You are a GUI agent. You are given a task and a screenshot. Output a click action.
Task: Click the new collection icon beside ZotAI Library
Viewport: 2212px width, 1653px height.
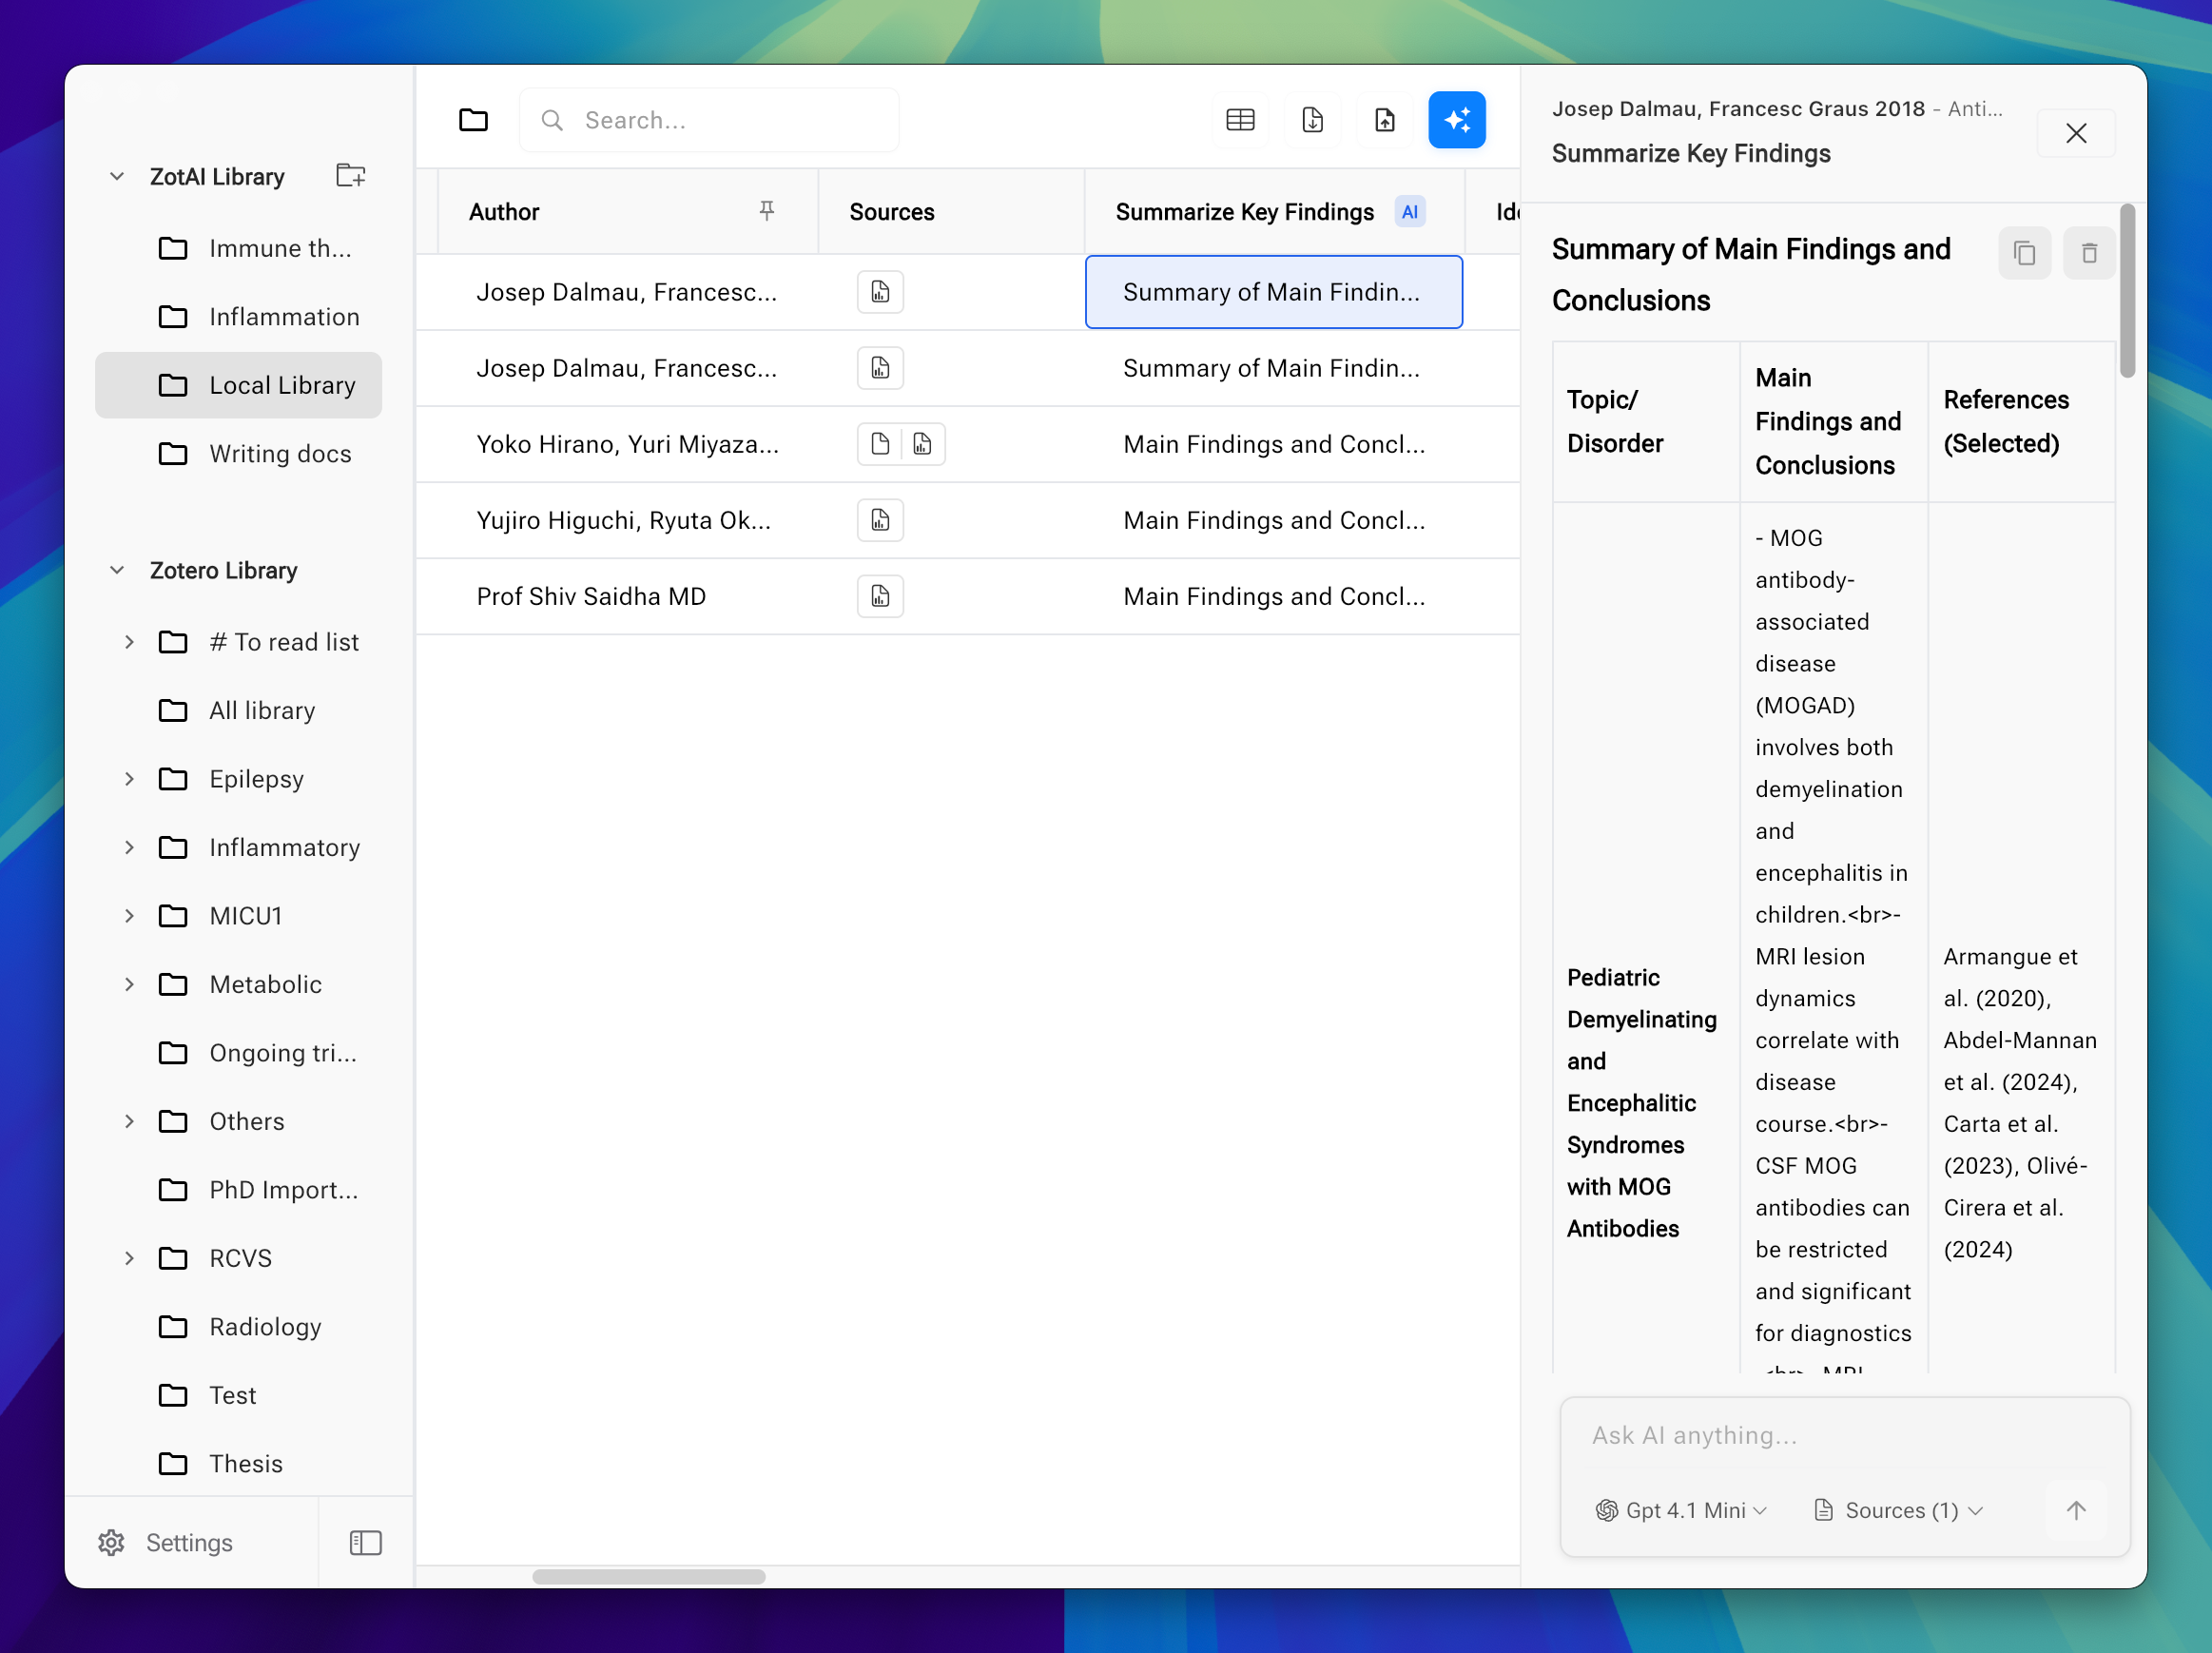pyautogui.click(x=350, y=175)
